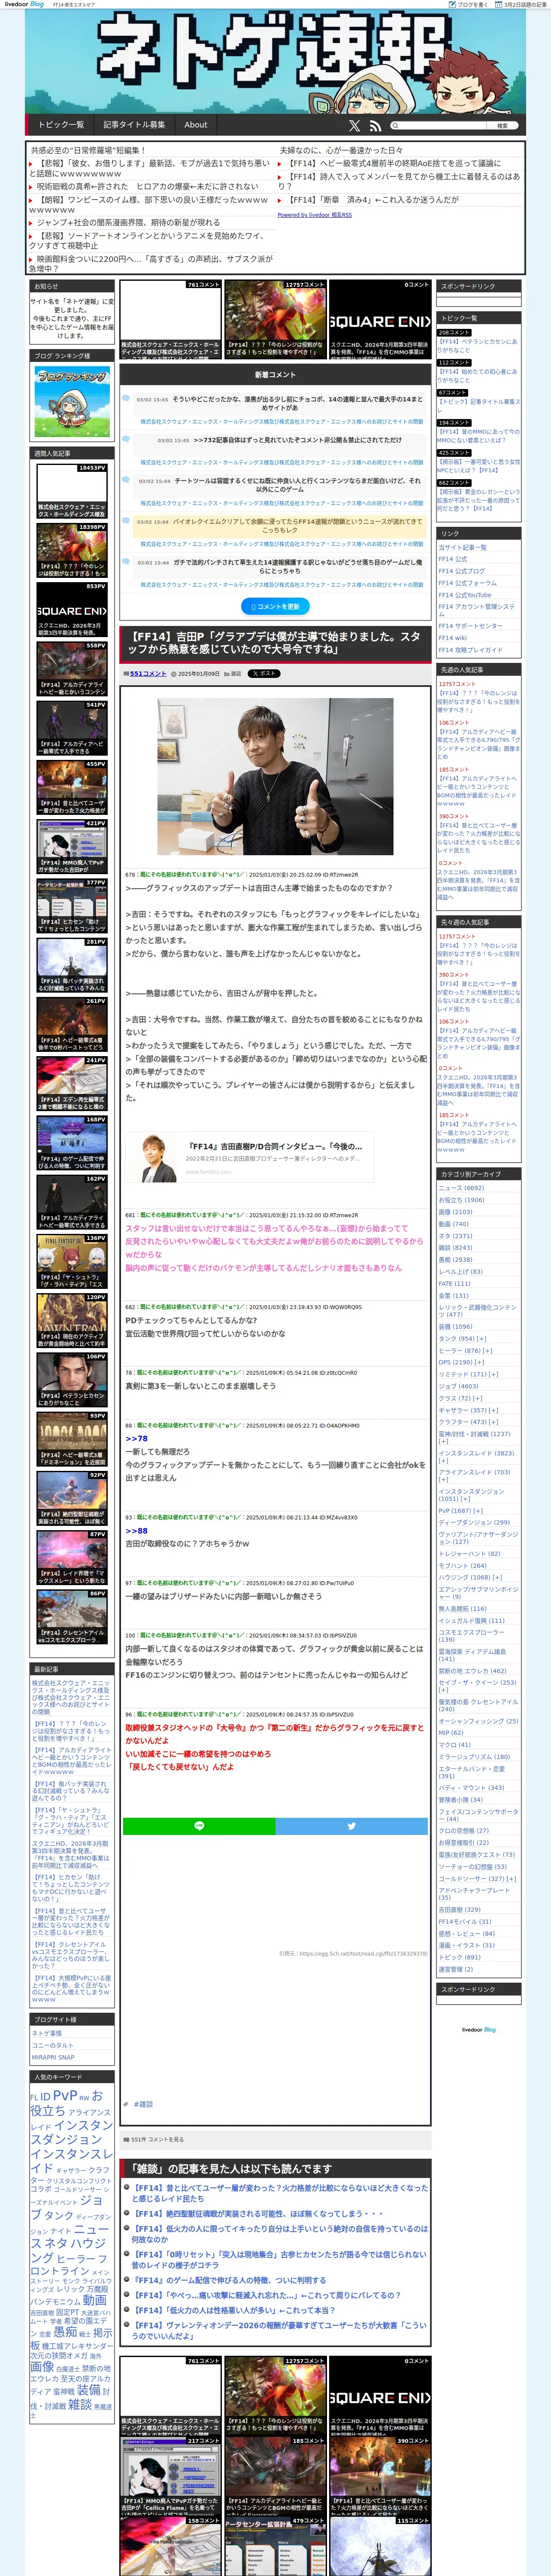Open the Powered by livedoor 相互RSS link

314,215
